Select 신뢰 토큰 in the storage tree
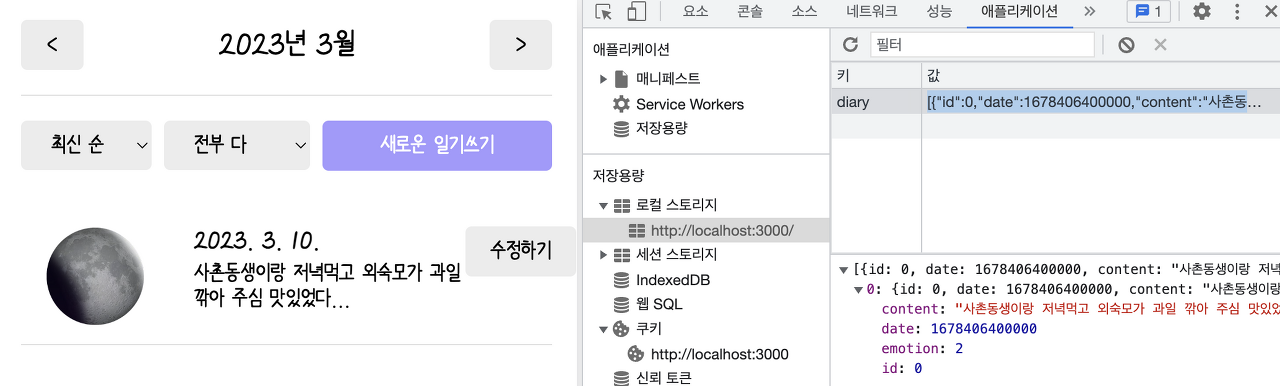The image size is (1280, 386). click(663, 378)
